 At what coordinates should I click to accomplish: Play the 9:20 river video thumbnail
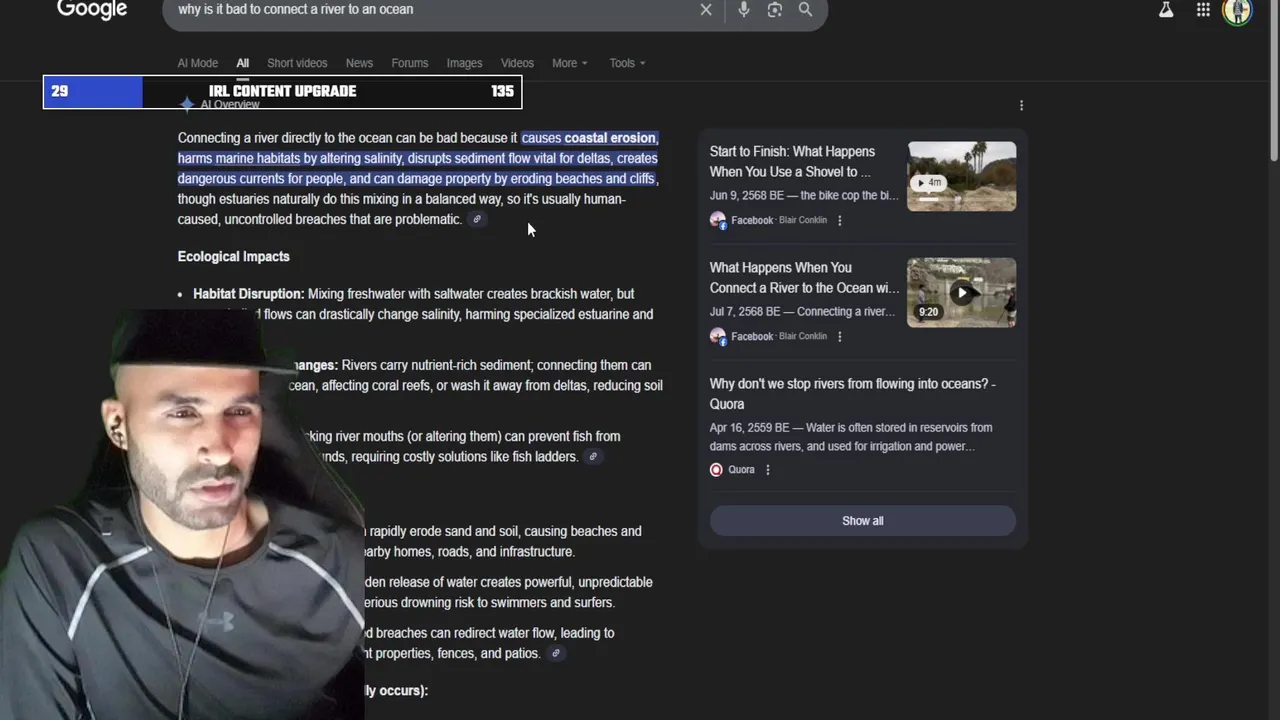(961, 292)
